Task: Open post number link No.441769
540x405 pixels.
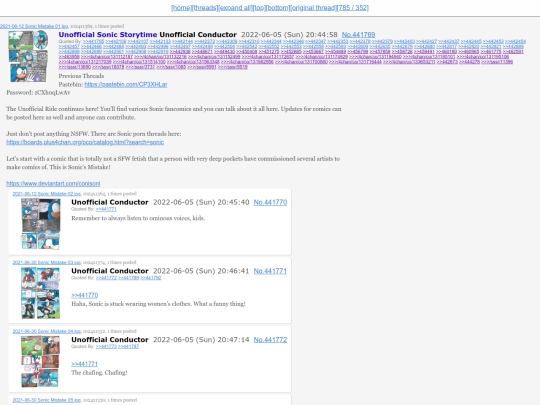Action: tap(358, 35)
